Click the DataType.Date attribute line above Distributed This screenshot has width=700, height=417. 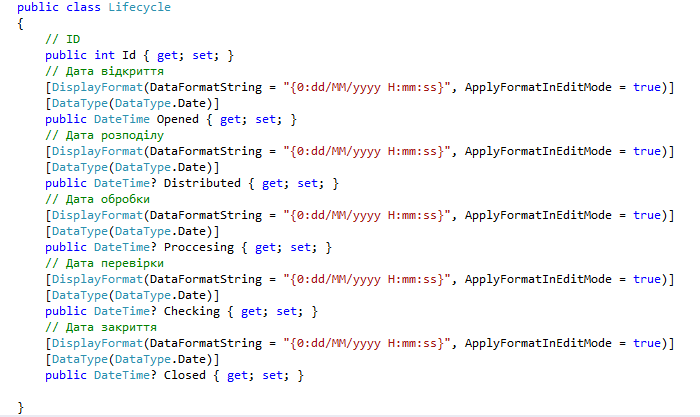point(132,167)
